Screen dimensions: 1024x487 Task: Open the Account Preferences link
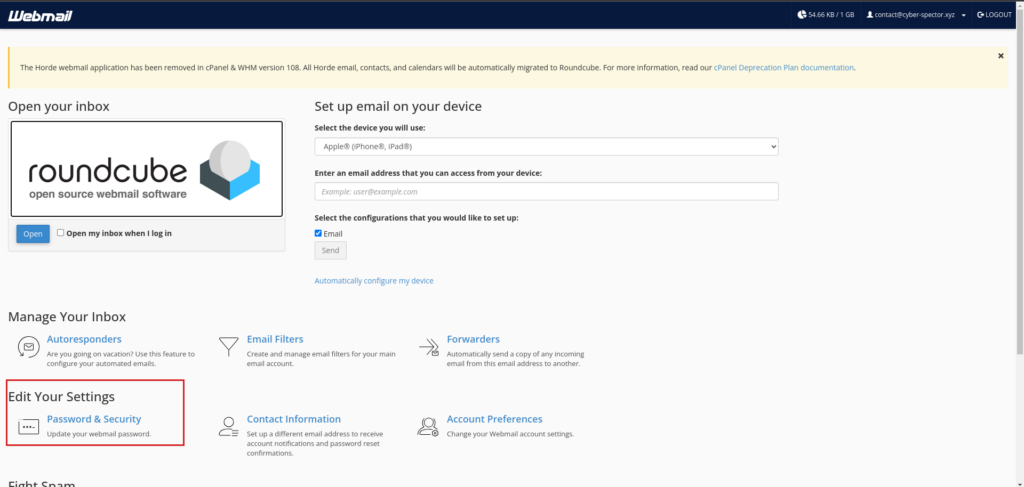tap(494, 419)
